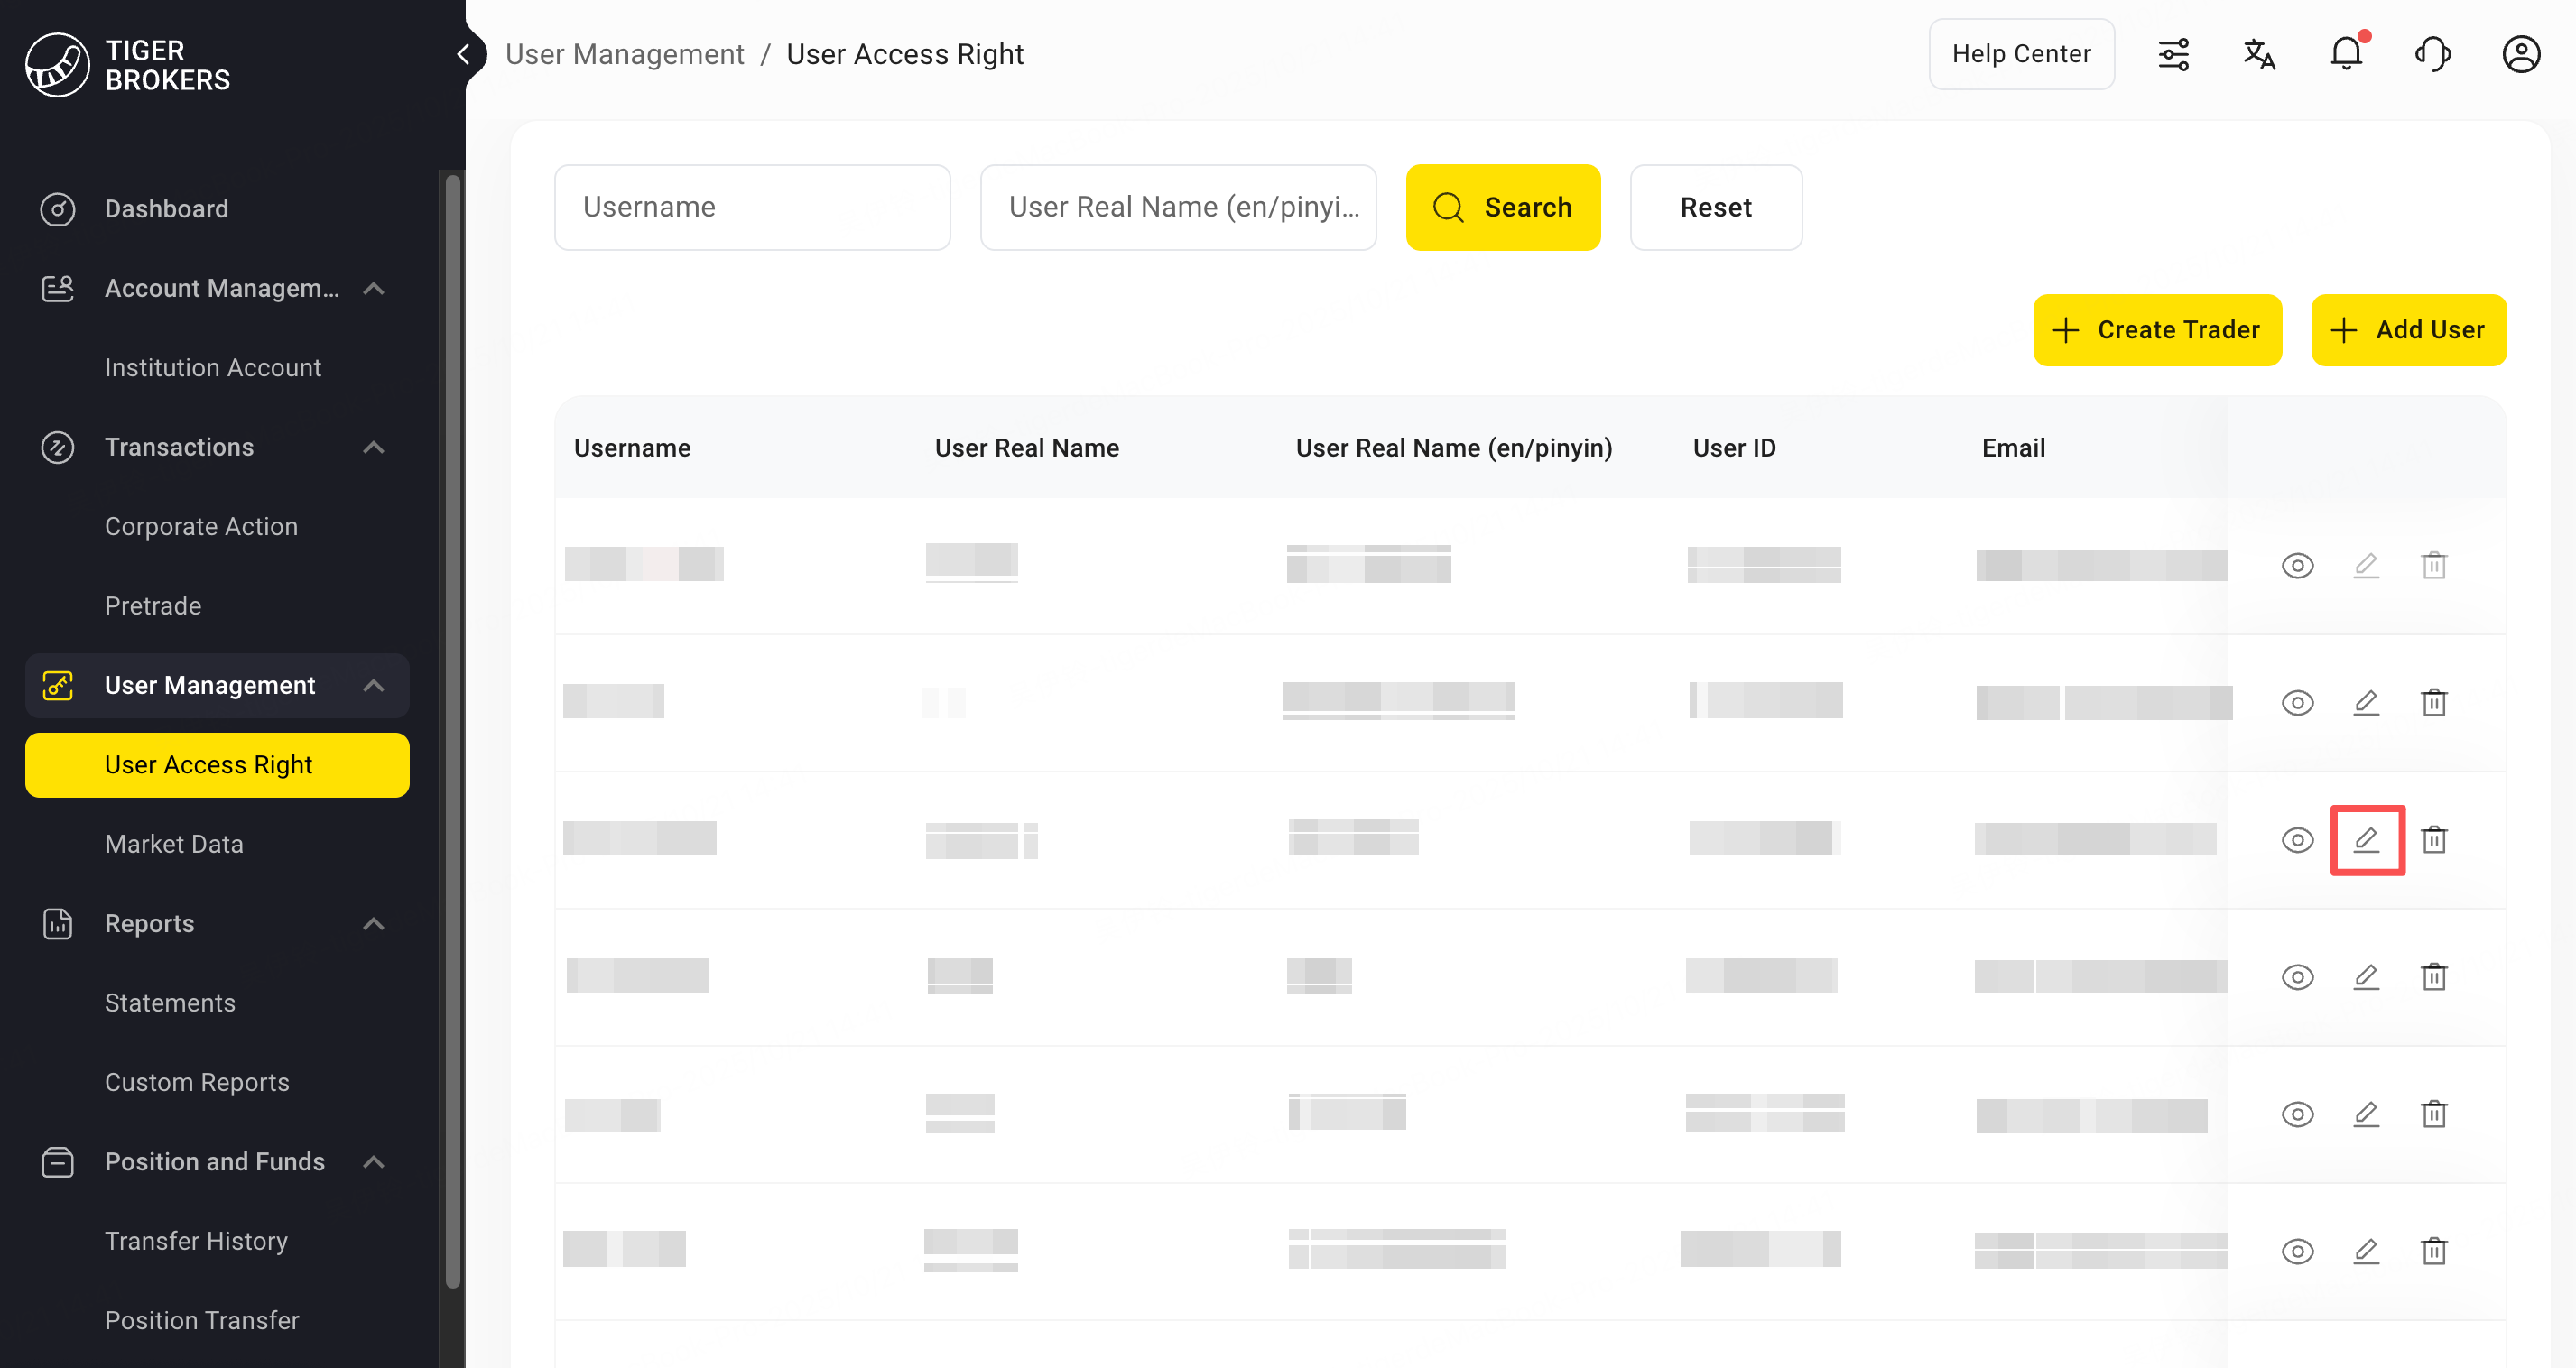
Task: Click the customer support headset icon
Action: [x=2432, y=54]
